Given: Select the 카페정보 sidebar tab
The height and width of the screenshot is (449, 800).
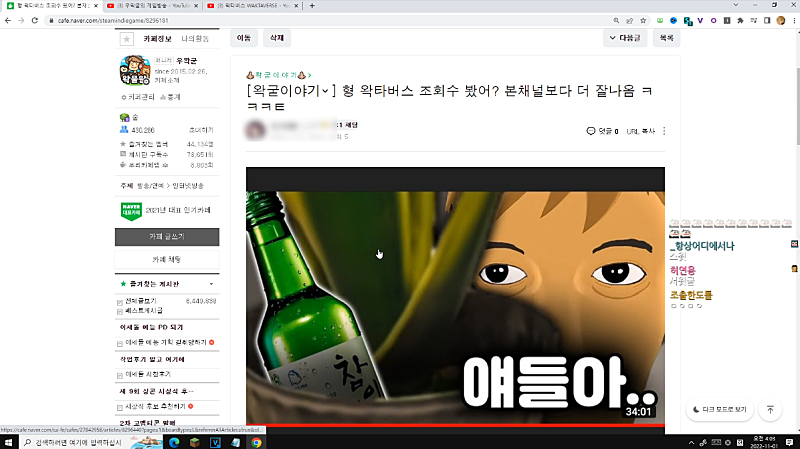Looking at the screenshot, I should [x=157, y=39].
